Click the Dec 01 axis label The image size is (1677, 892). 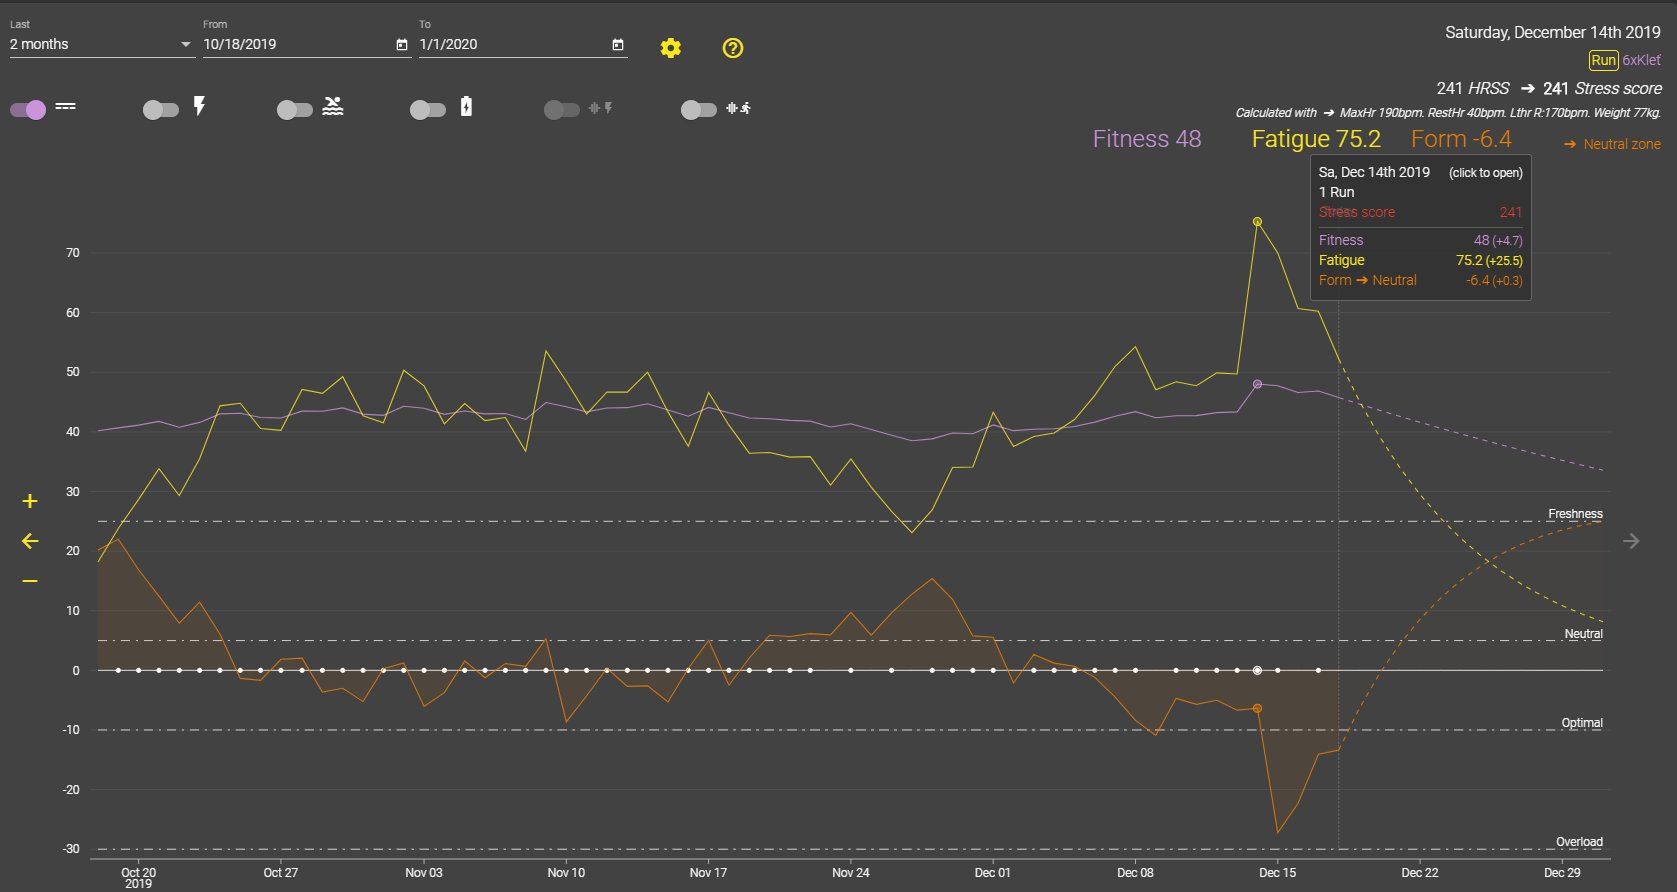coord(992,872)
